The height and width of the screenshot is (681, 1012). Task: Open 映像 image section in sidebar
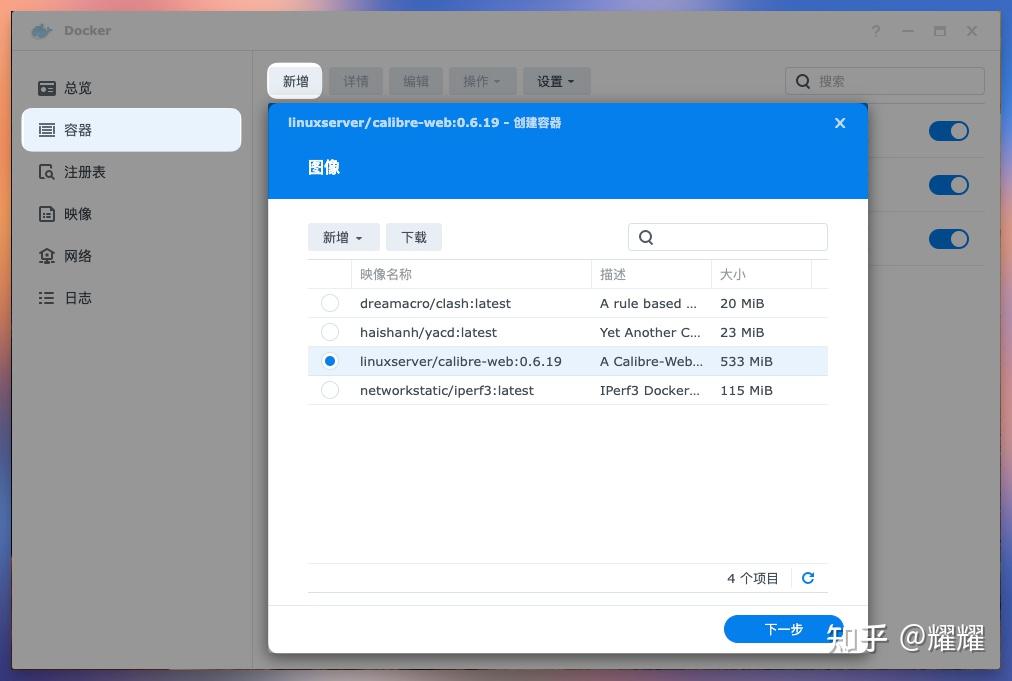[132, 214]
